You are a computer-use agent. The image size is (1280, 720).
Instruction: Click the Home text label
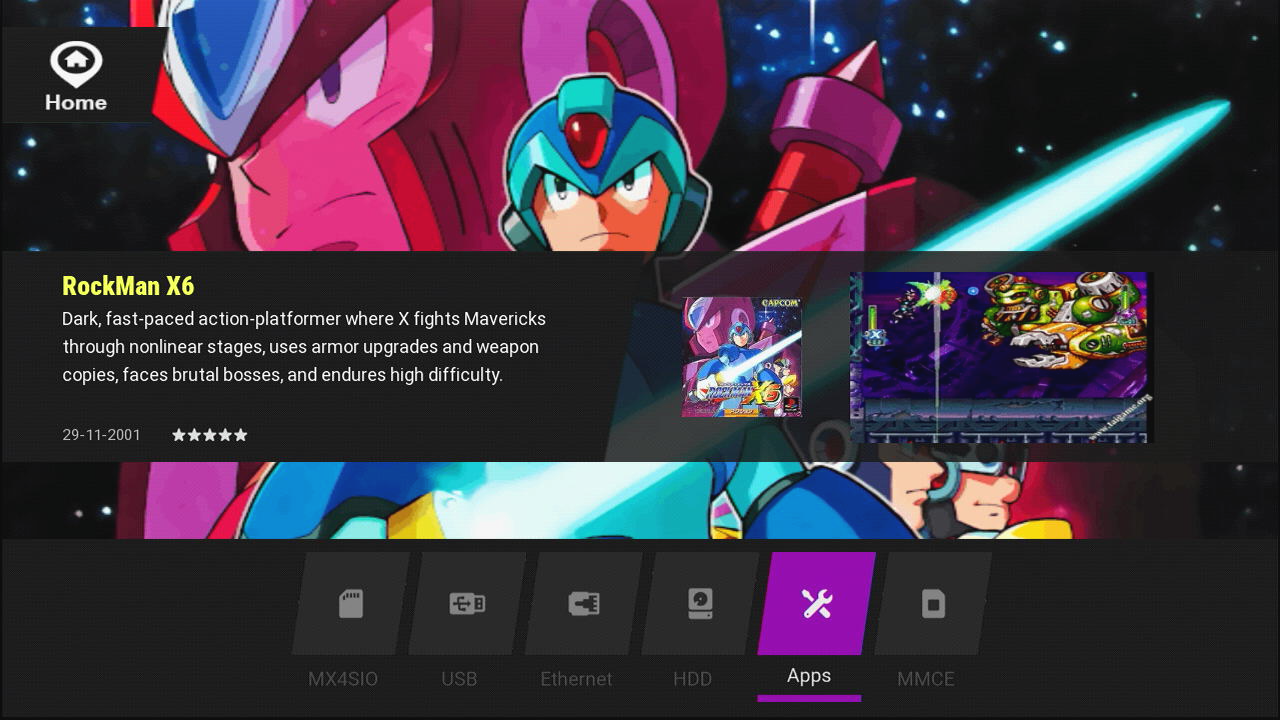(76, 102)
